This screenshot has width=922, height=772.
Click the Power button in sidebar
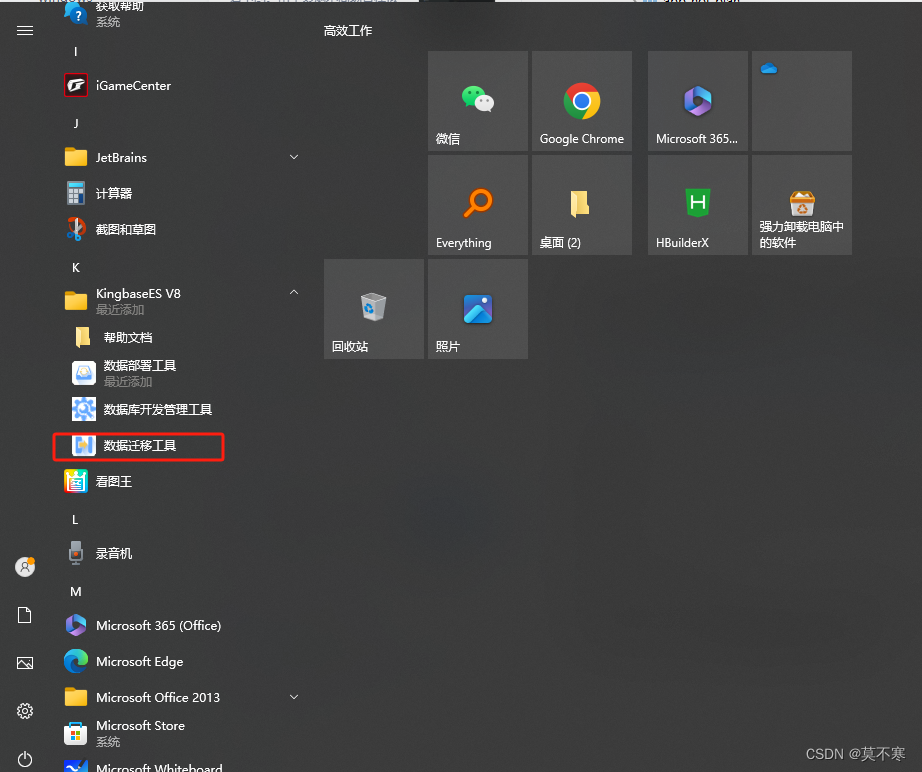[x=25, y=759]
